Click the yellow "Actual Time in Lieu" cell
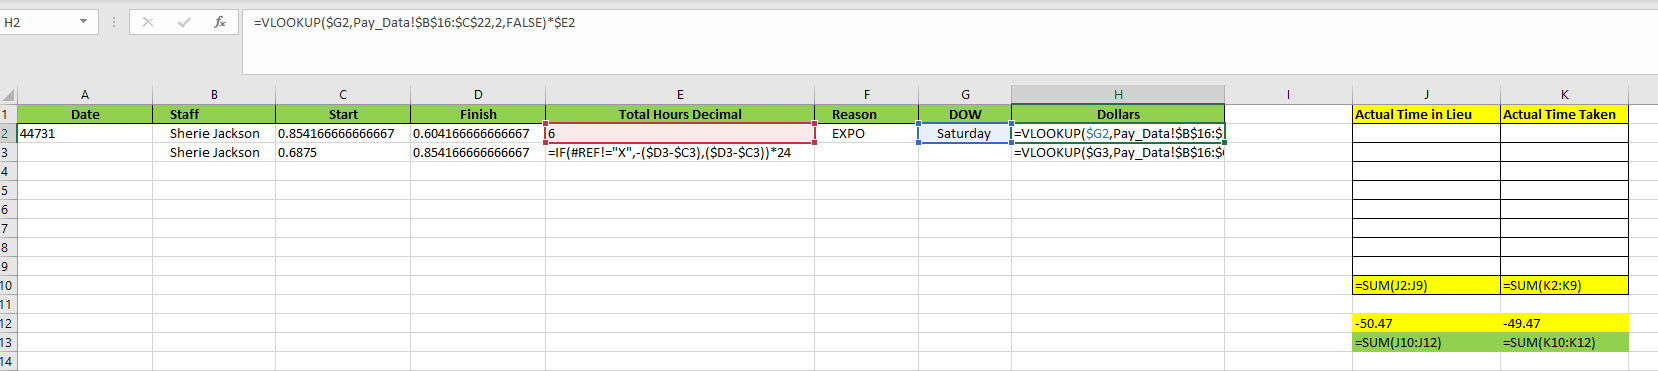 (x=1426, y=114)
